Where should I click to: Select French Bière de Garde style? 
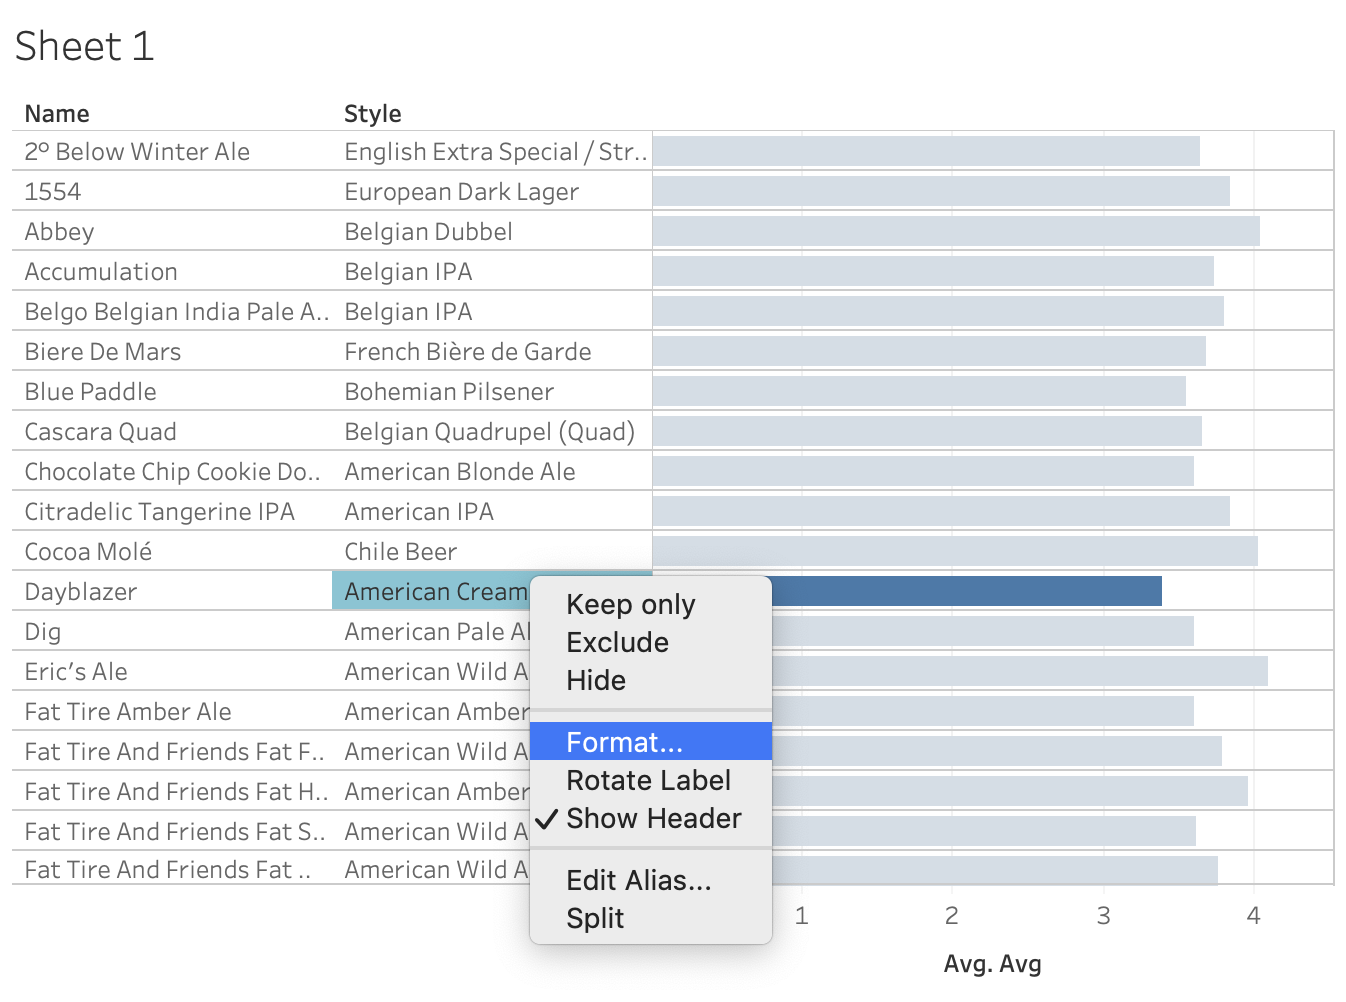(467, 351)
